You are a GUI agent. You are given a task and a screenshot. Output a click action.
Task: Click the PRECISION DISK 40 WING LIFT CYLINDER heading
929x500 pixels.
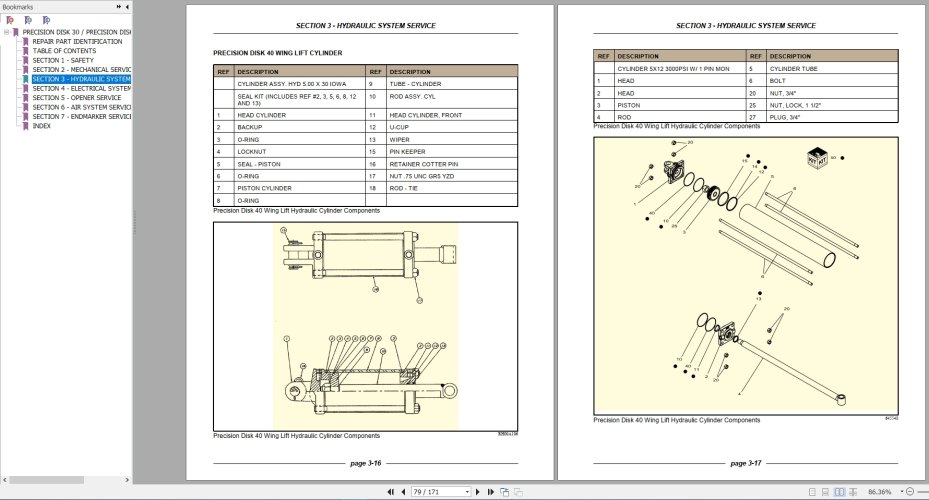point(277,53)
